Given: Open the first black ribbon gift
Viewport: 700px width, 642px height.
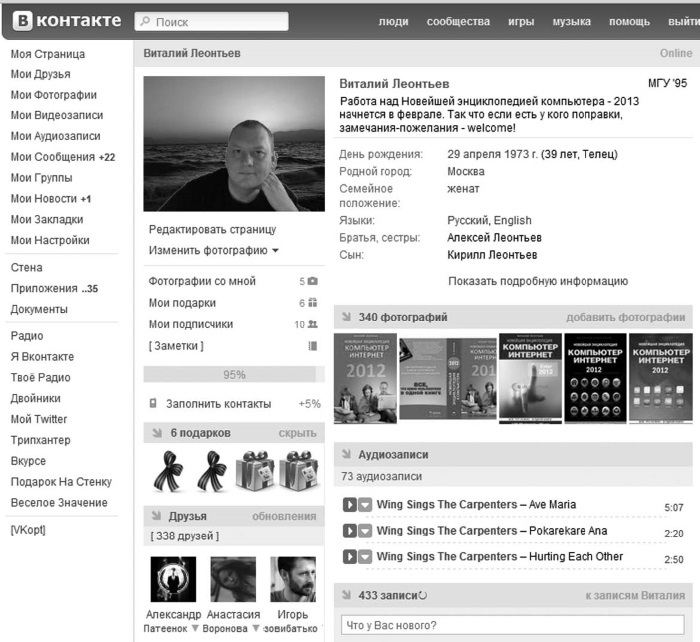Looking at the screenshot, I should 168,471.
